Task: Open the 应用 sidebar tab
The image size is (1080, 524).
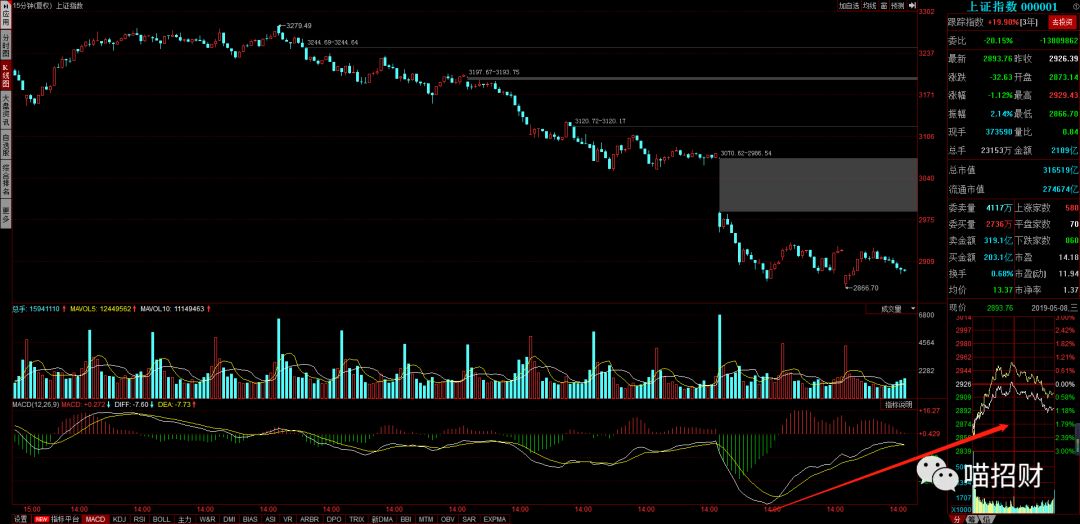Action: point(5,14)
